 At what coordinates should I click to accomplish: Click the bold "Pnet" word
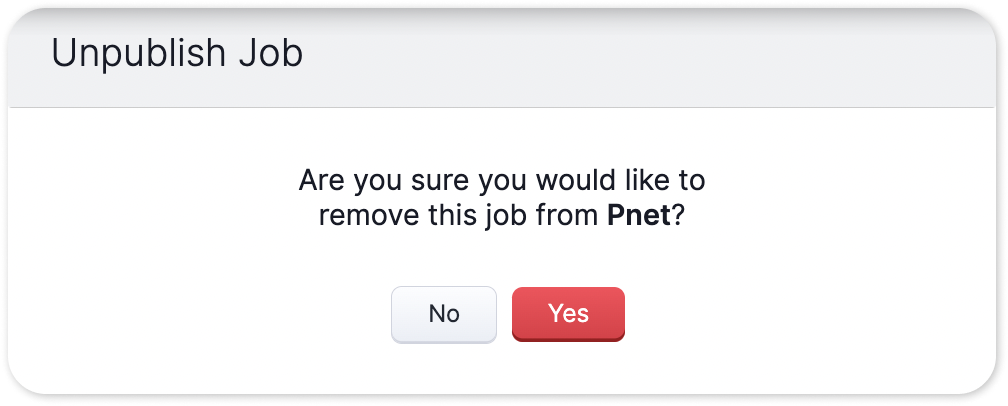[x=639, y=216]
